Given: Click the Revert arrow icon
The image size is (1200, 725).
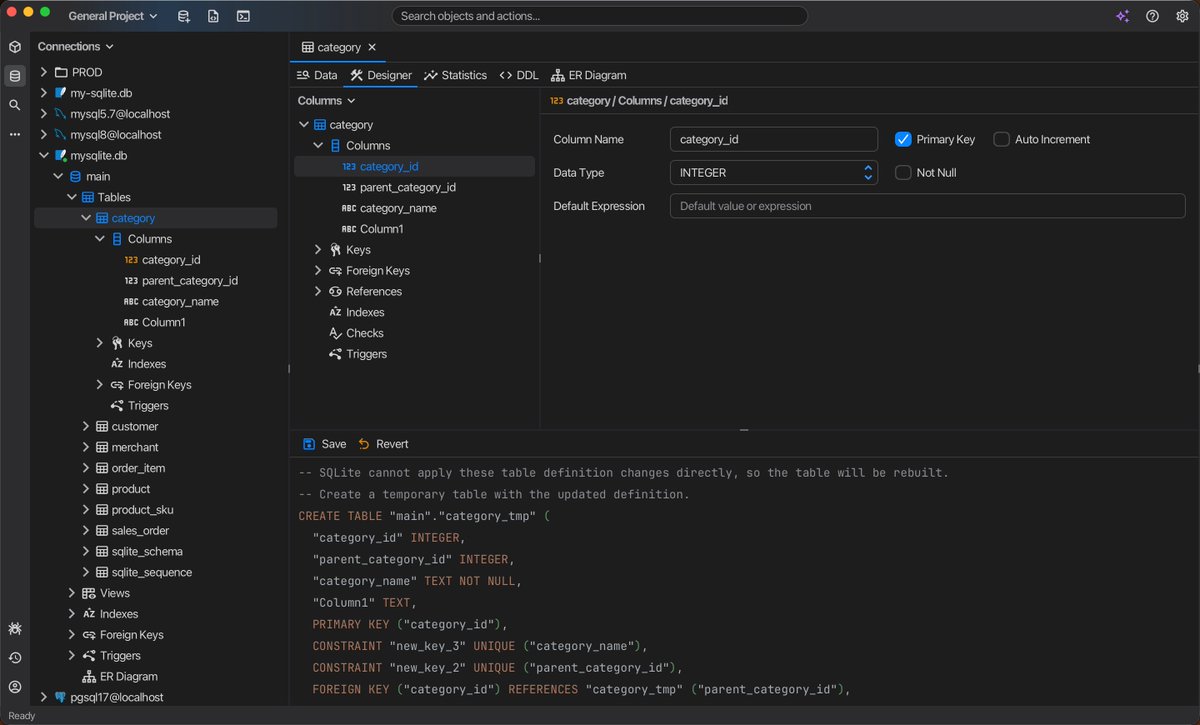Looking at the screenshot, I should pyautogui.click(x=364, y=444).
